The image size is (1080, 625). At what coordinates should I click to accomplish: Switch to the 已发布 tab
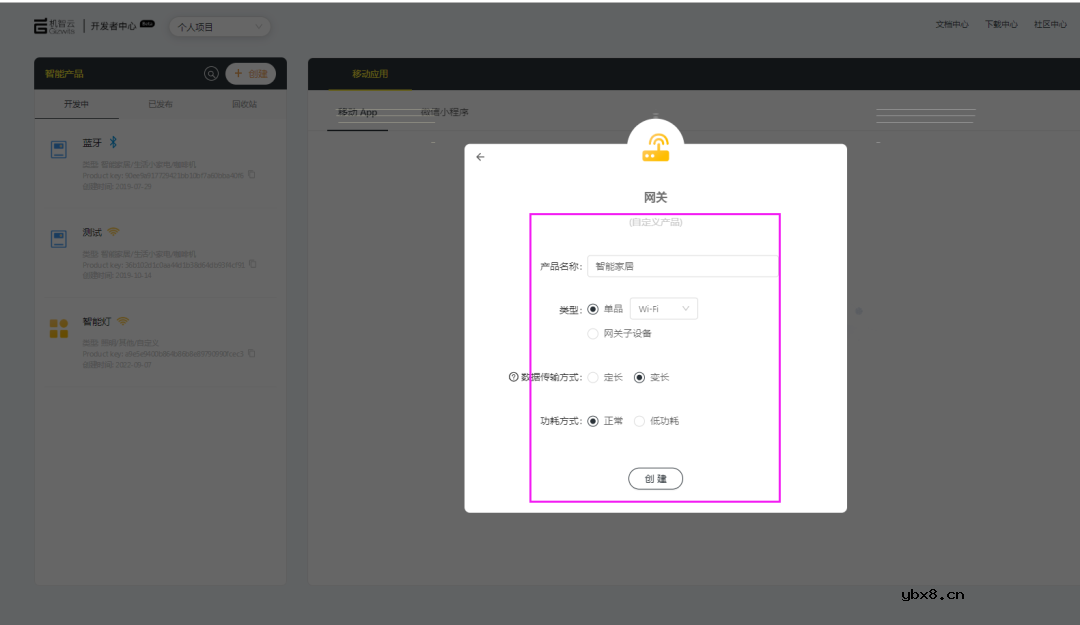[x=159, y=103]
